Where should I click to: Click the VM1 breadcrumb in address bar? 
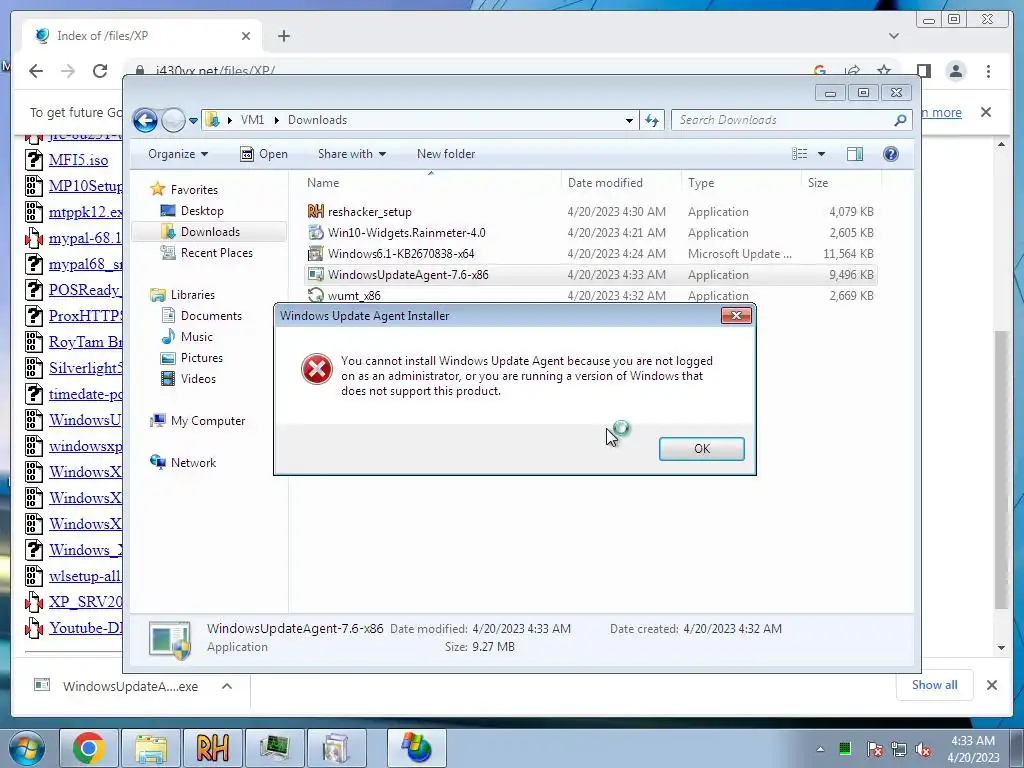252,120
